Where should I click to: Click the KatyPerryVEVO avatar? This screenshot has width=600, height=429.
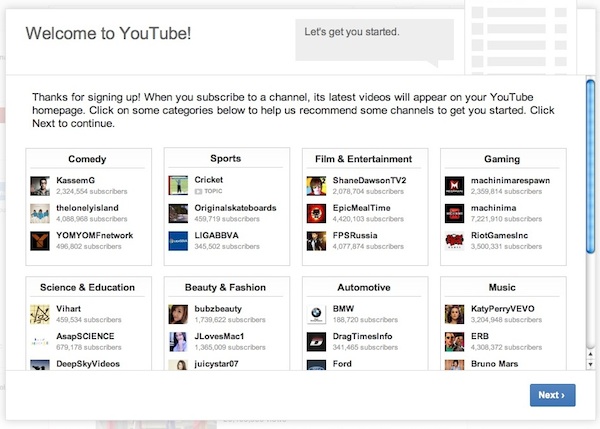(454, 313)
